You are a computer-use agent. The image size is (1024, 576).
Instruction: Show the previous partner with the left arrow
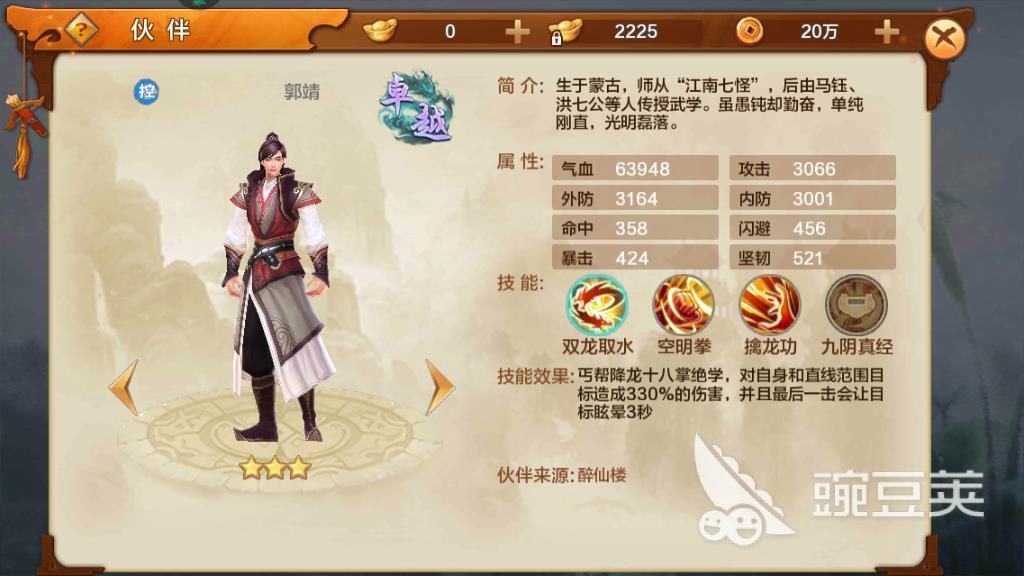pyautogui.click(x=124, y=387)
